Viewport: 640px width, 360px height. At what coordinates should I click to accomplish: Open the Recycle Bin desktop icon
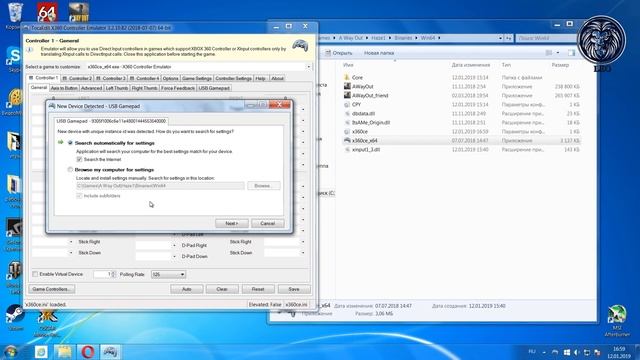pyautogui.click(x=16, y=13)
